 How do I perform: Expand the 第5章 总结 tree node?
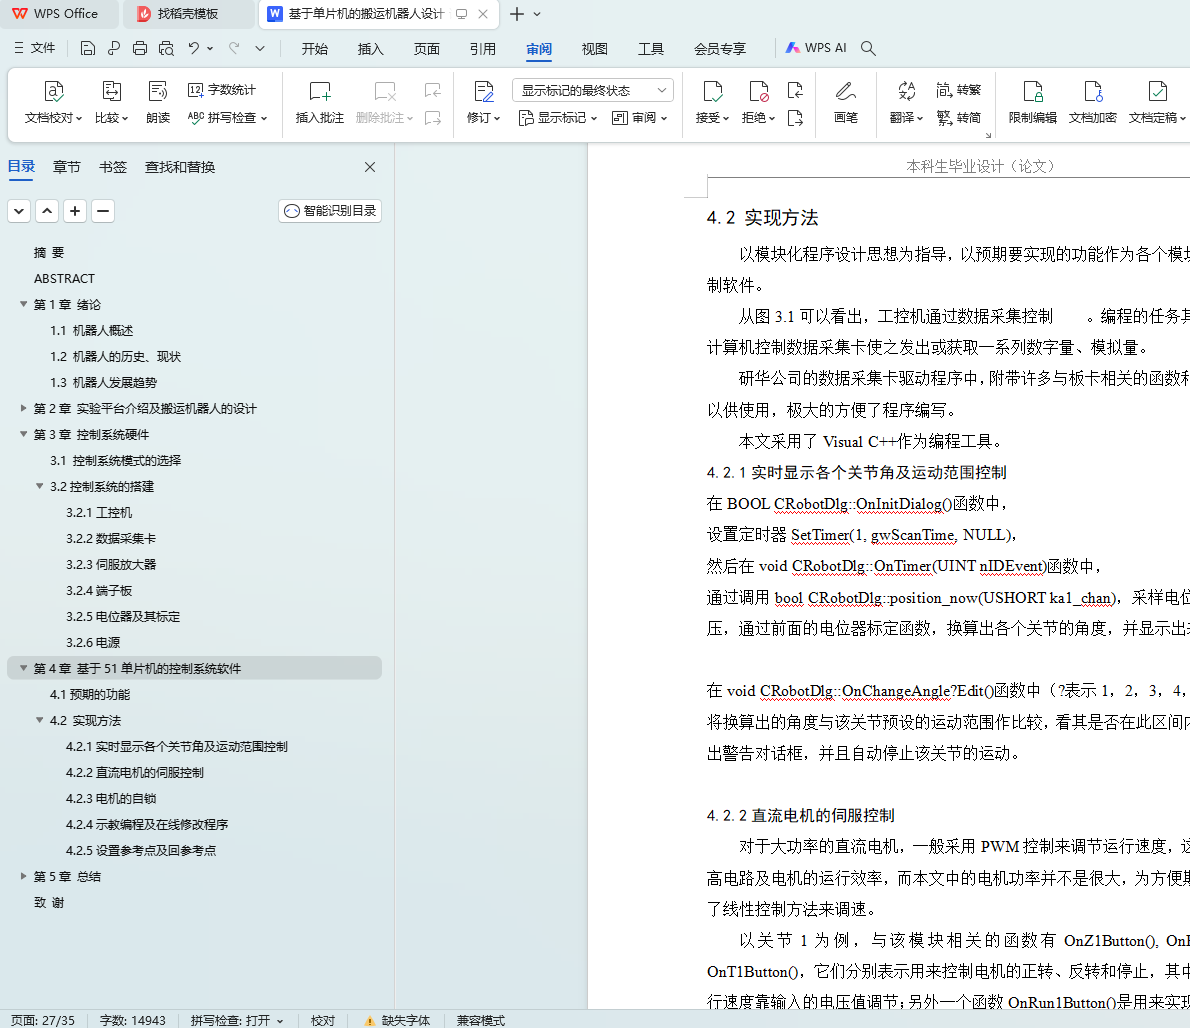(24, 876)
